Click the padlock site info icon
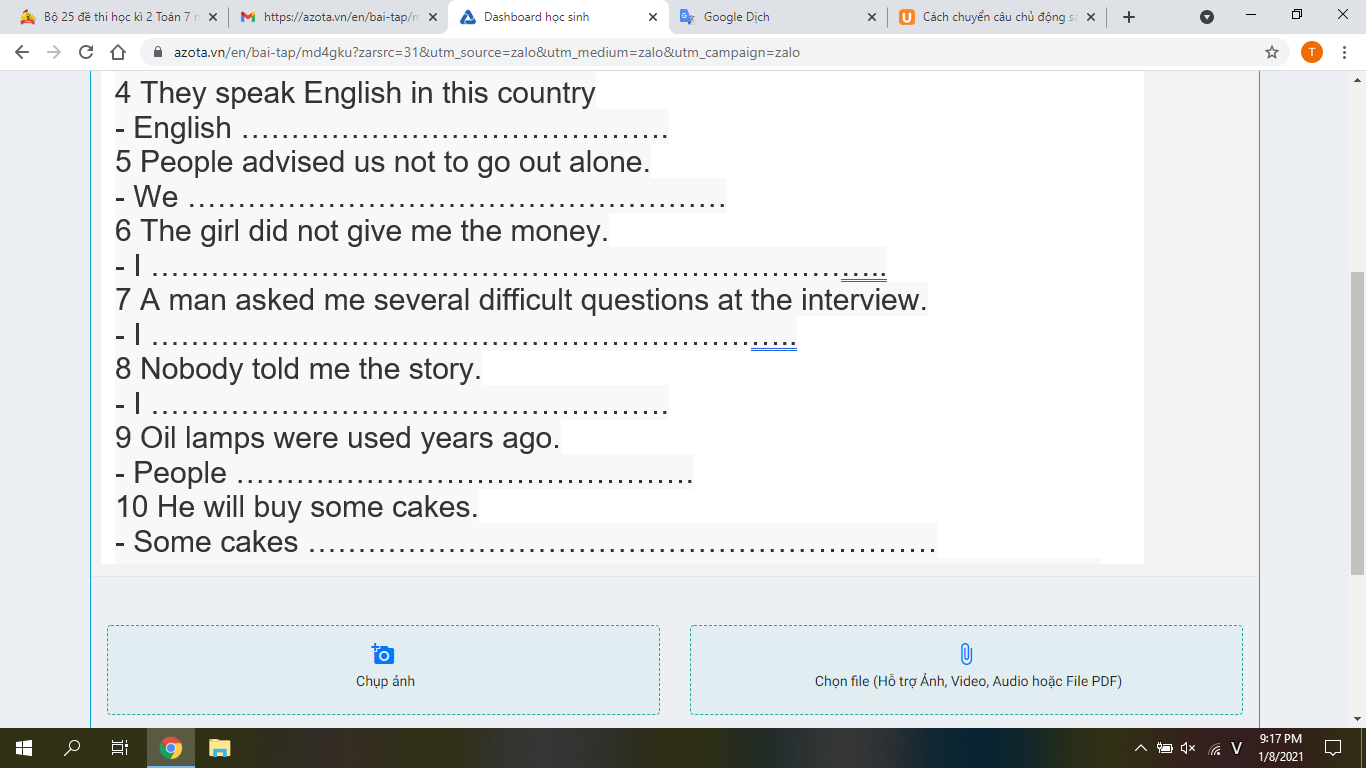This screenshot has width=1366, height=768. pyautogui.click(x=158, y=52)
